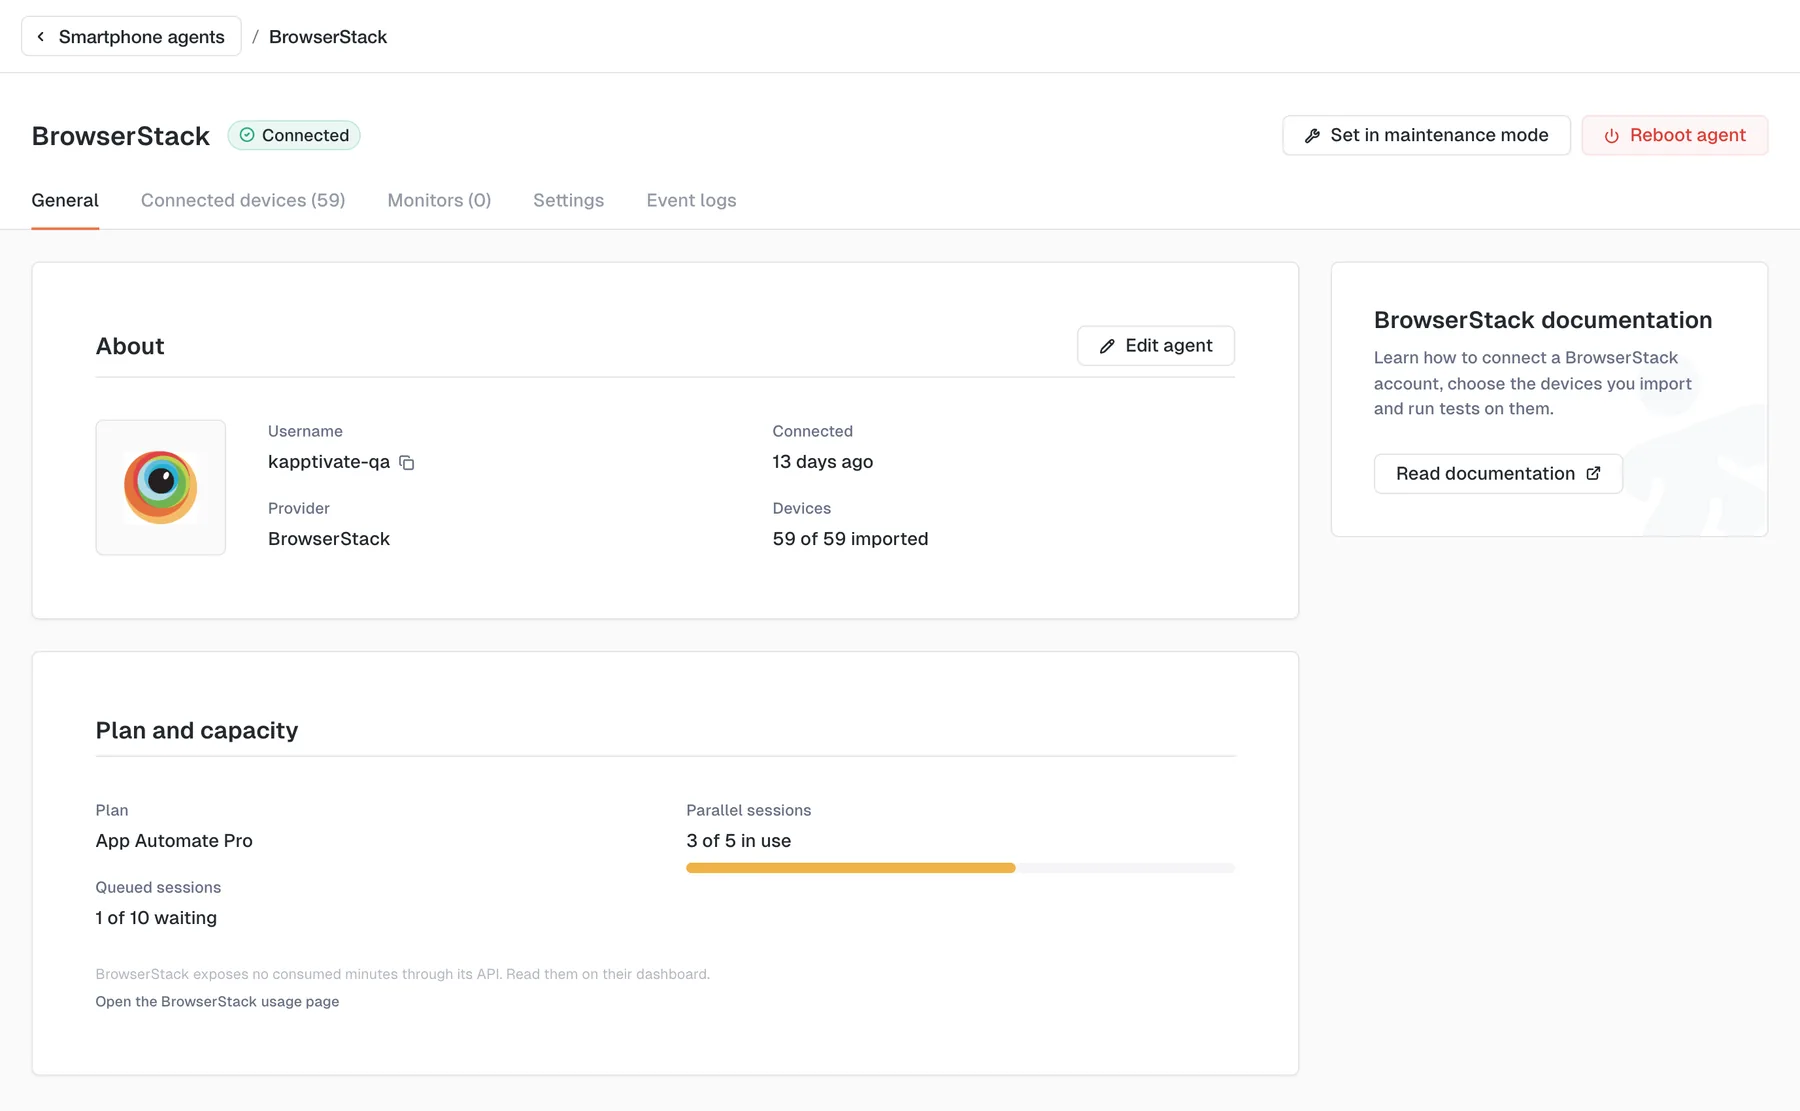Open Edit agent
Viewport: 1800px width, 1111px height.
[1155, 345]
